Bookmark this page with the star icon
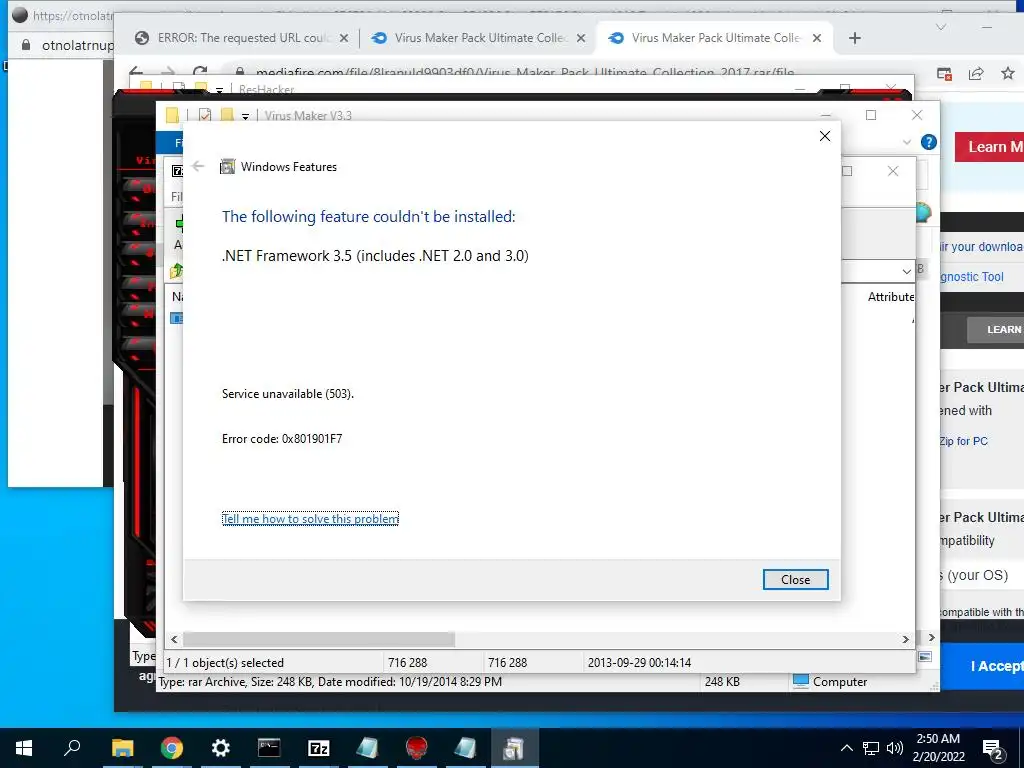 1008,73
